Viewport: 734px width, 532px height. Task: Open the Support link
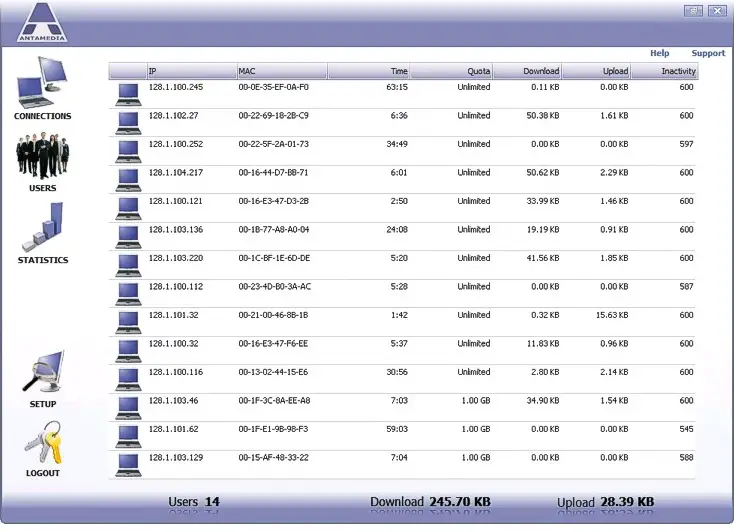tap(708, 53)
